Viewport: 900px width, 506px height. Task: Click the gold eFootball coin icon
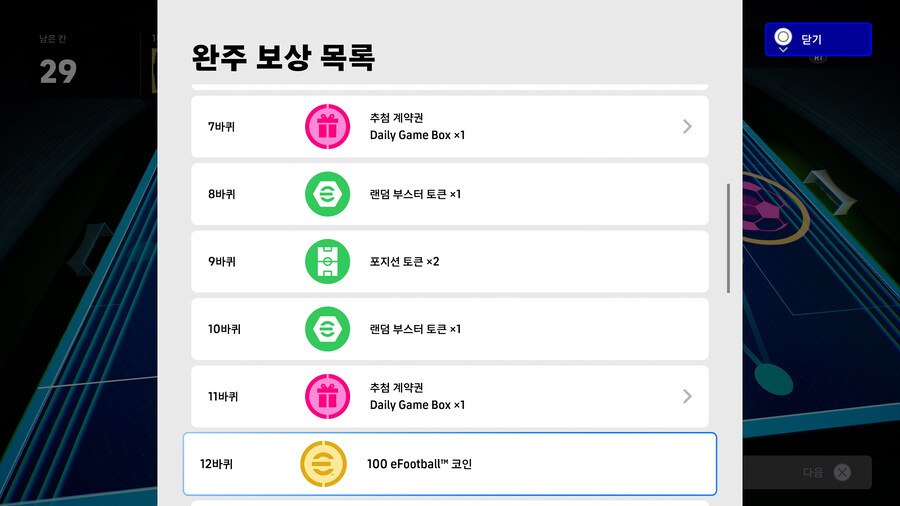[323, 464]
